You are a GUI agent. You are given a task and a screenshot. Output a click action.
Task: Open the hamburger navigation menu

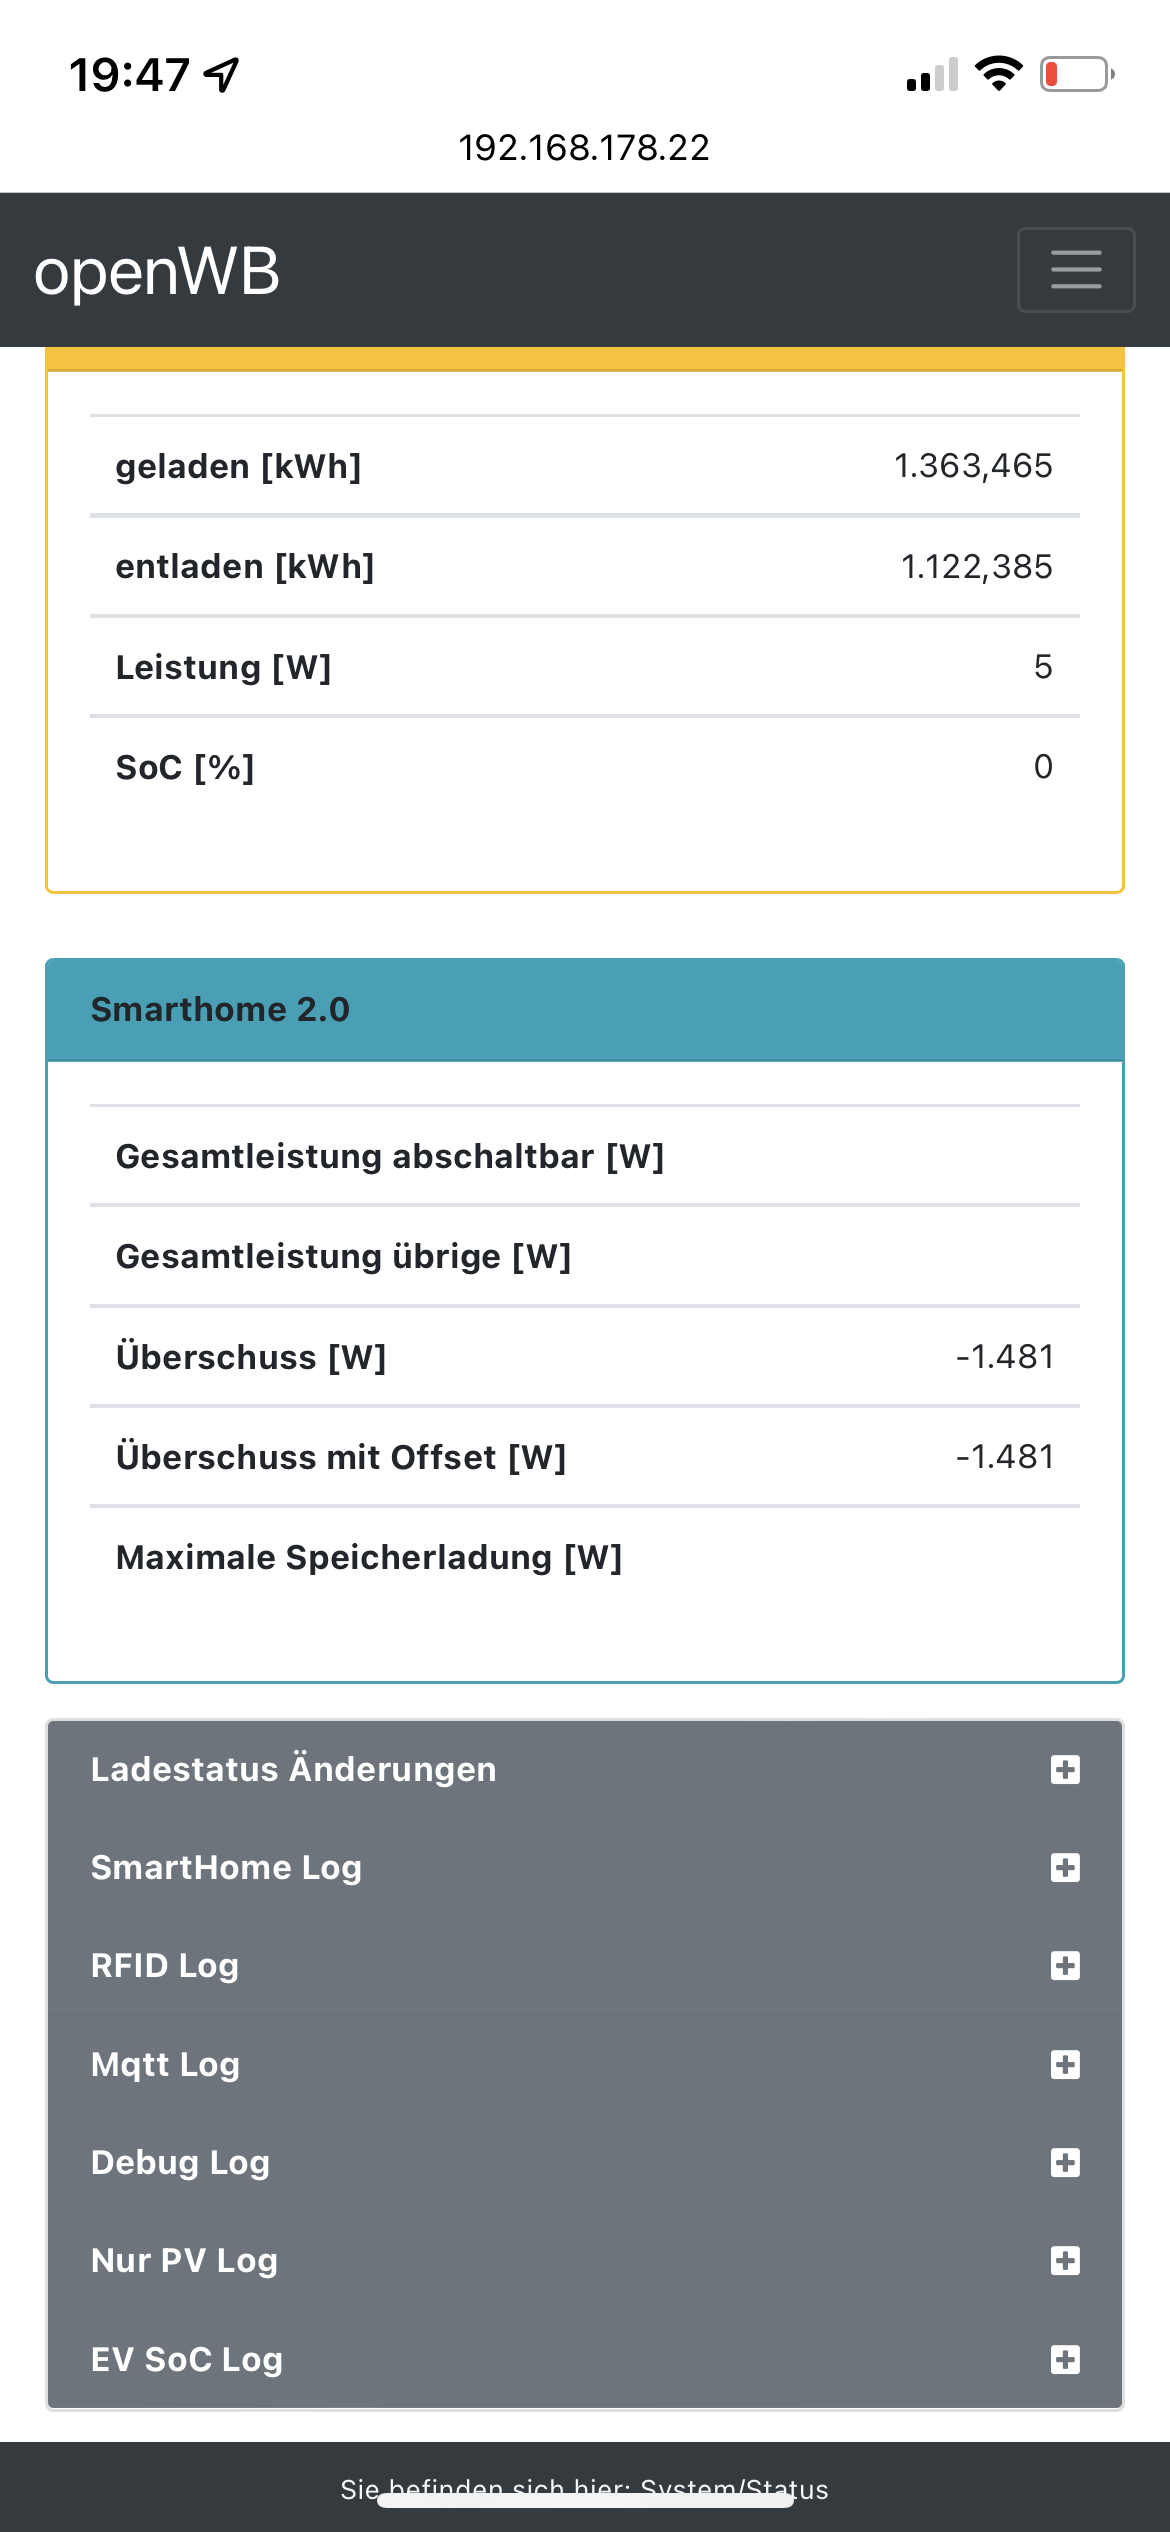click(1076, 270)
